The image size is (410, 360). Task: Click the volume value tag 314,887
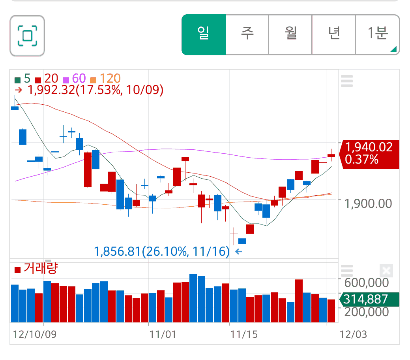click(x=369, y=299)
